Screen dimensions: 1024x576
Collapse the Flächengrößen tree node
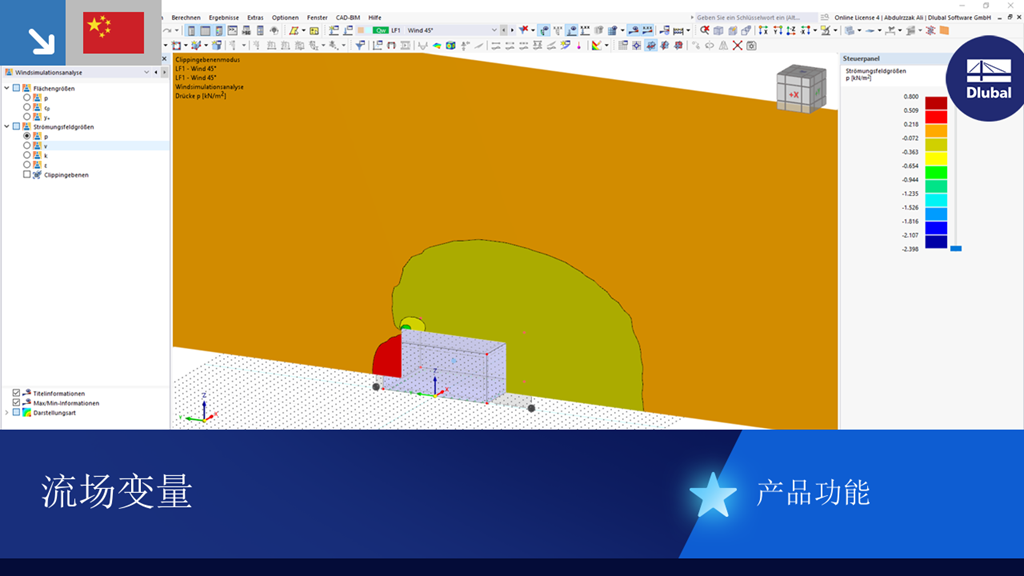pyautogui.click(x=7, y=88)
